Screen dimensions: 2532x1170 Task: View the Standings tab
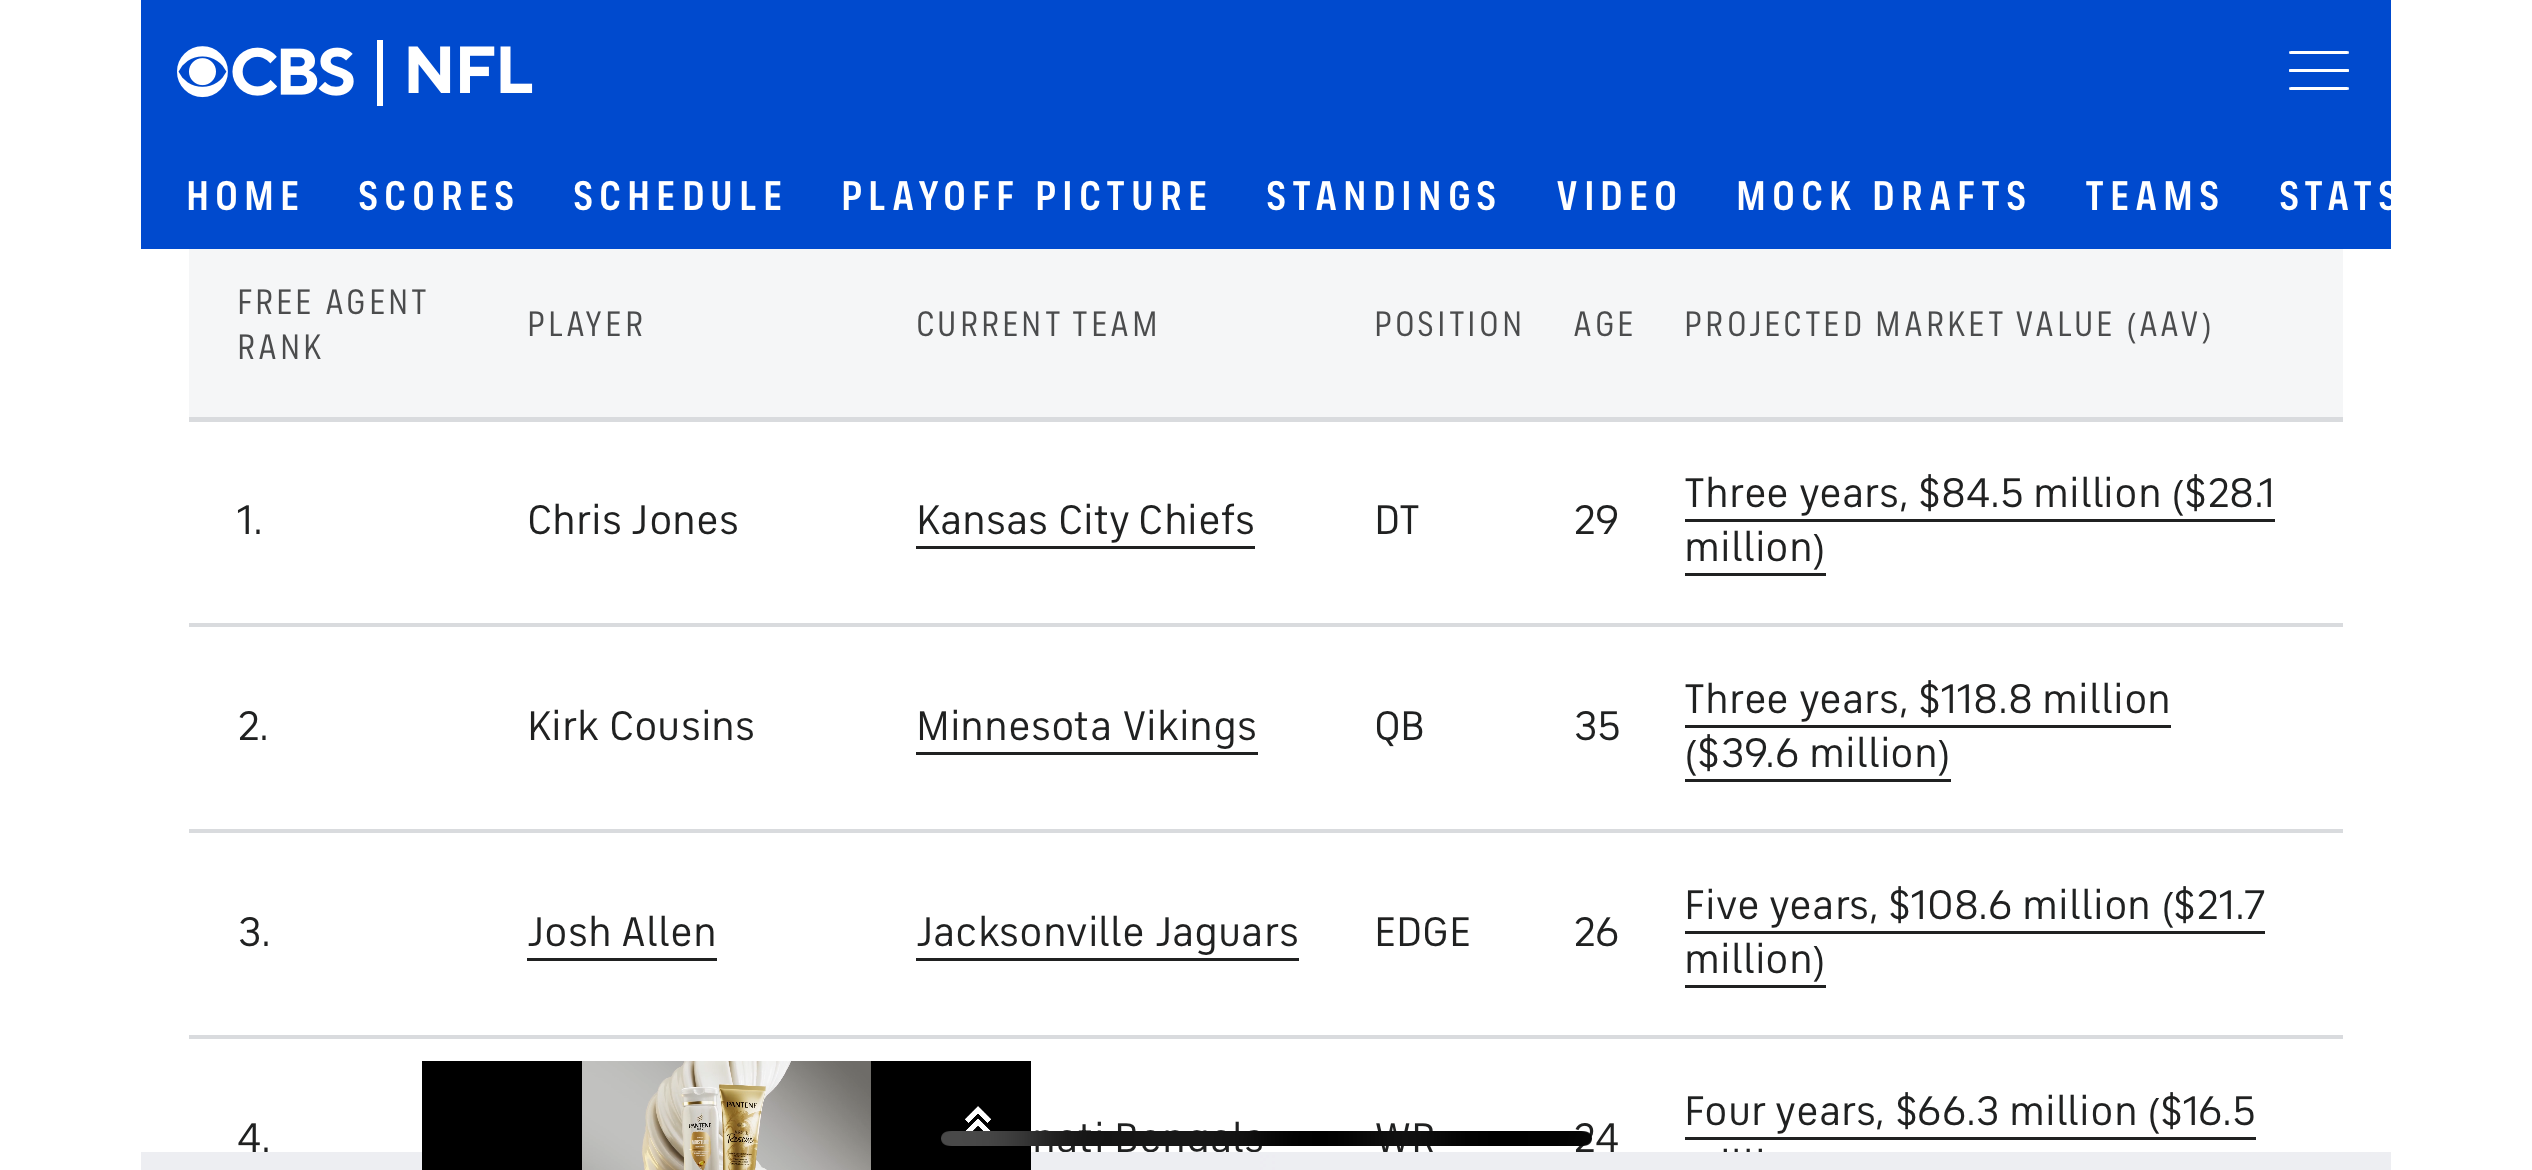click(1383, 196)
